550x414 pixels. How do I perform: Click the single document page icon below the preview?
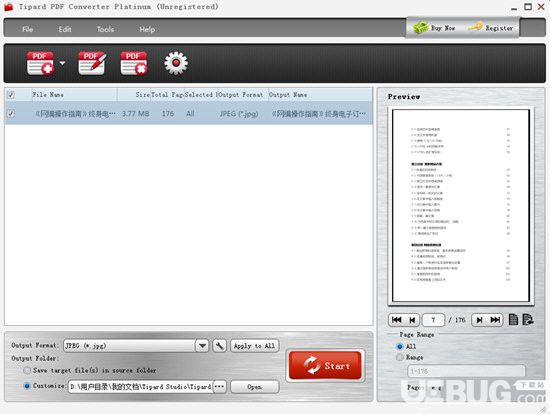[513, 320]
